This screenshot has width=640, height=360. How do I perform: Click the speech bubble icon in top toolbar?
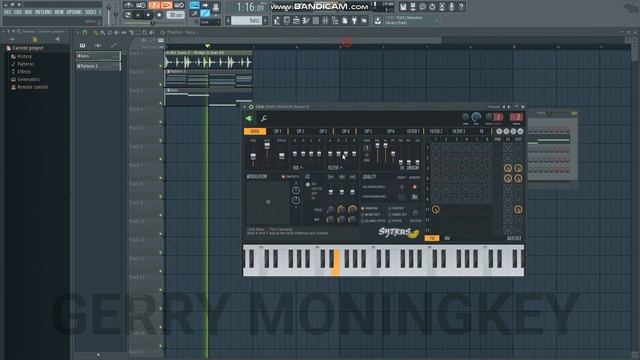pyautogui.click(x=423, y=7)
